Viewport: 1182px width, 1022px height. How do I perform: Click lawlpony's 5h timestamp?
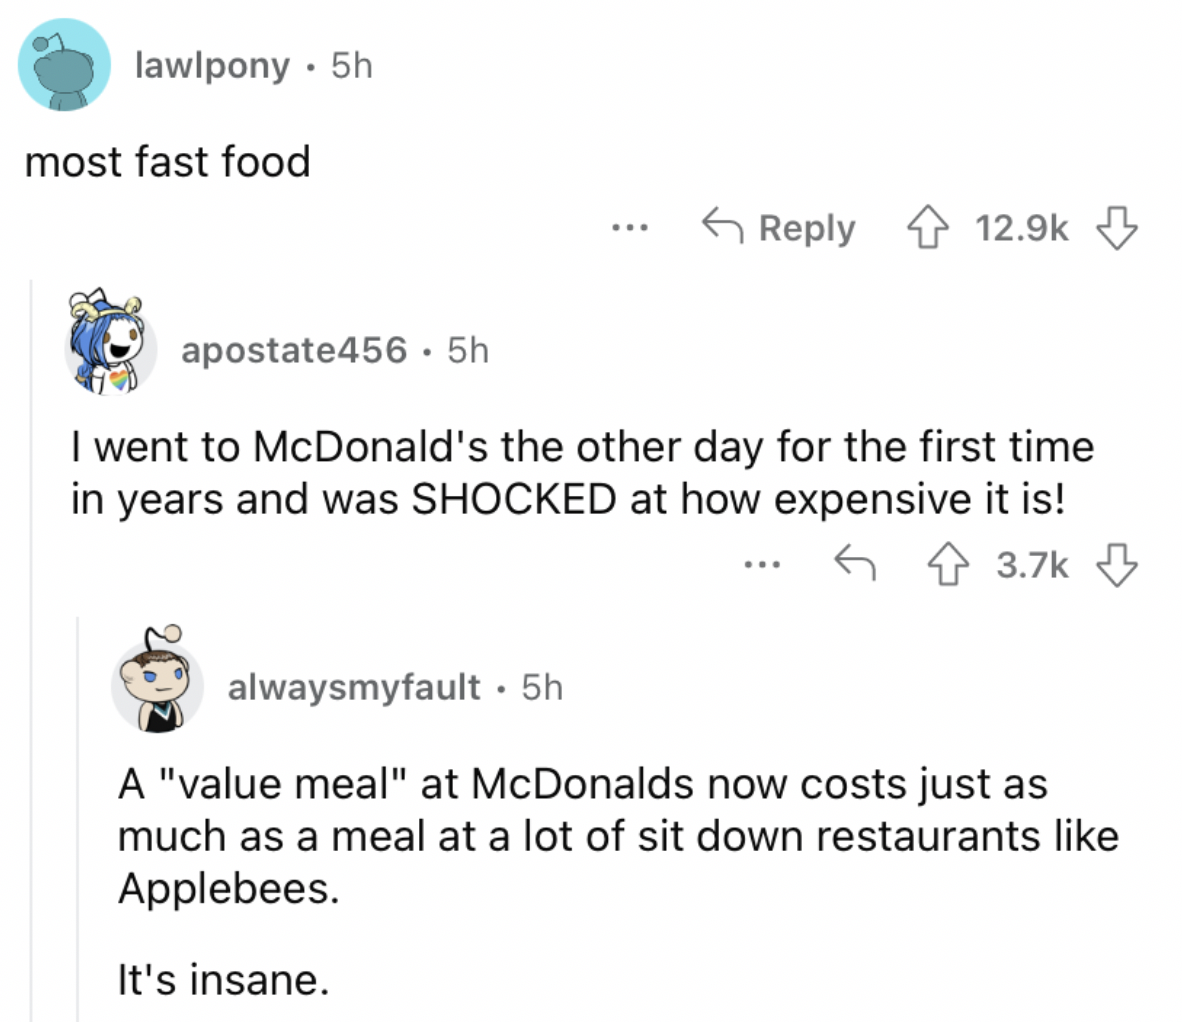[352, 66]
